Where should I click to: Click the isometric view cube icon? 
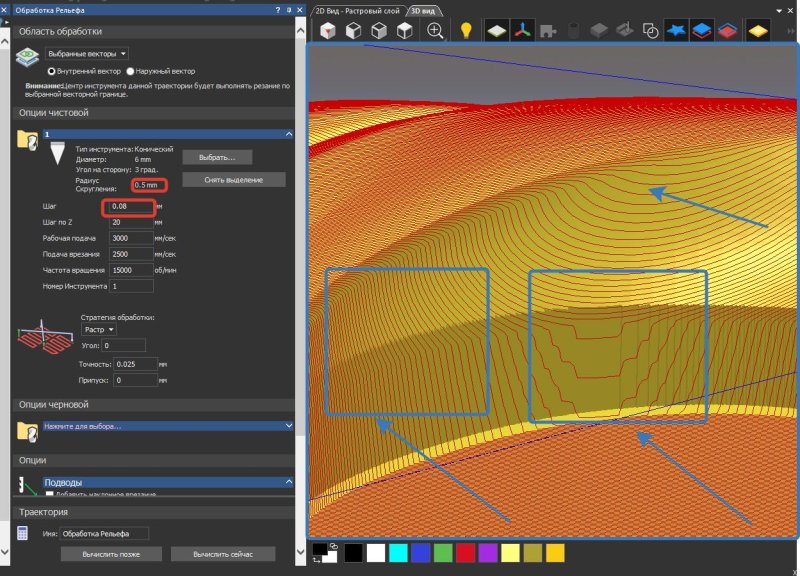(328, 31)
